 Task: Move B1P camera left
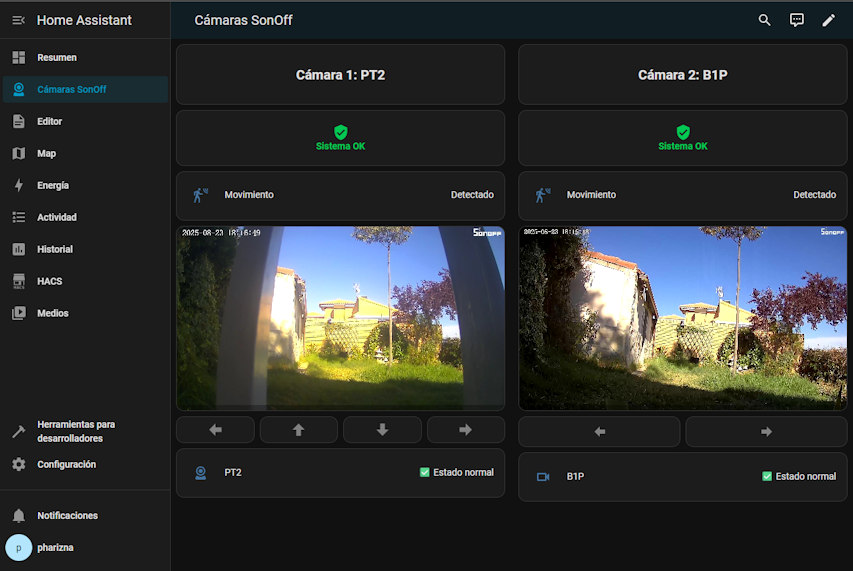pos(599,432)
